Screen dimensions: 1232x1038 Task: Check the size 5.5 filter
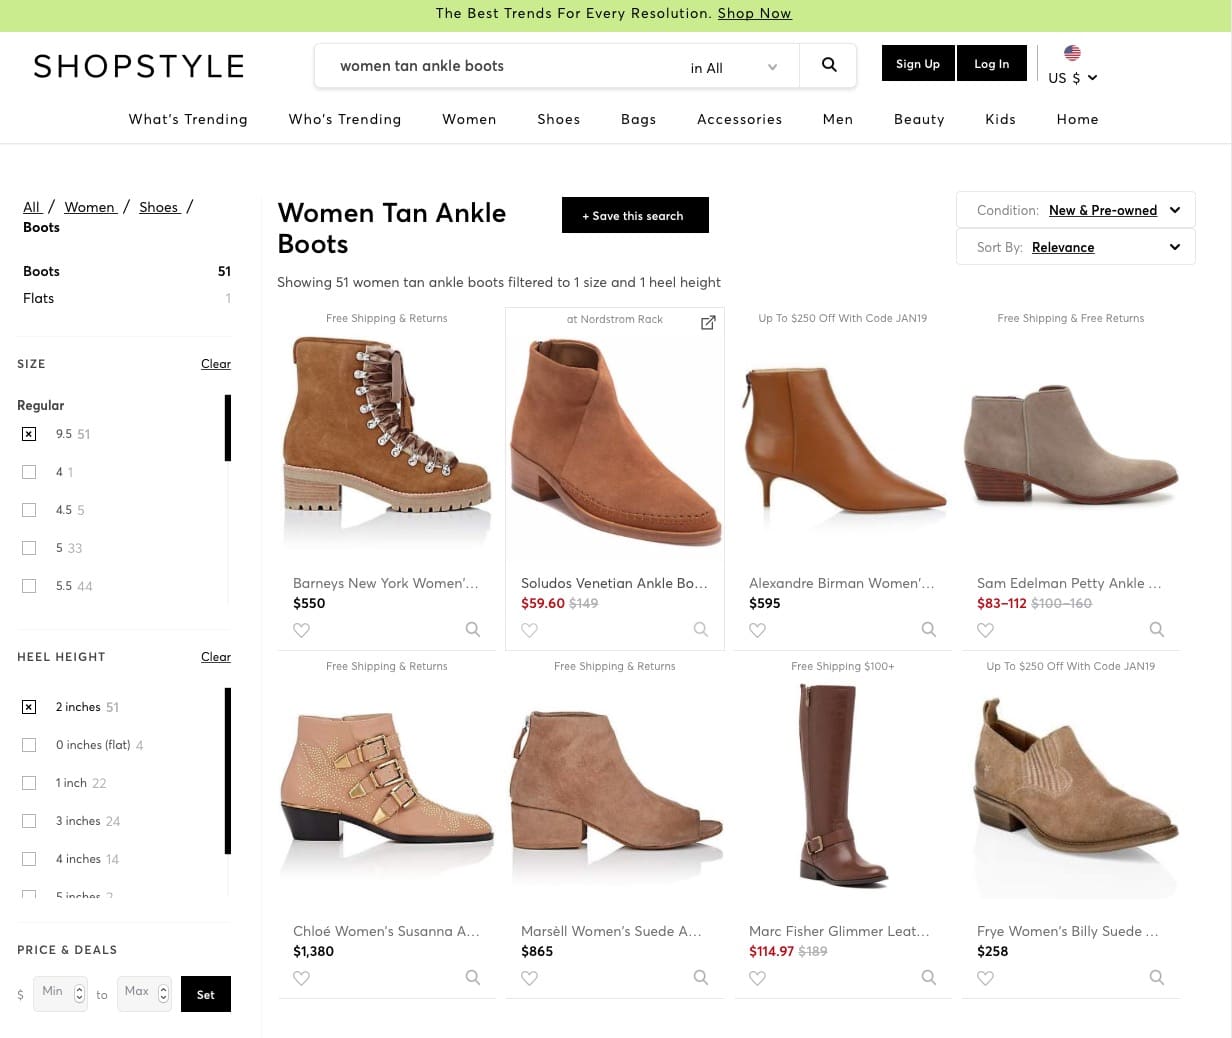click(x=29, y=586)
